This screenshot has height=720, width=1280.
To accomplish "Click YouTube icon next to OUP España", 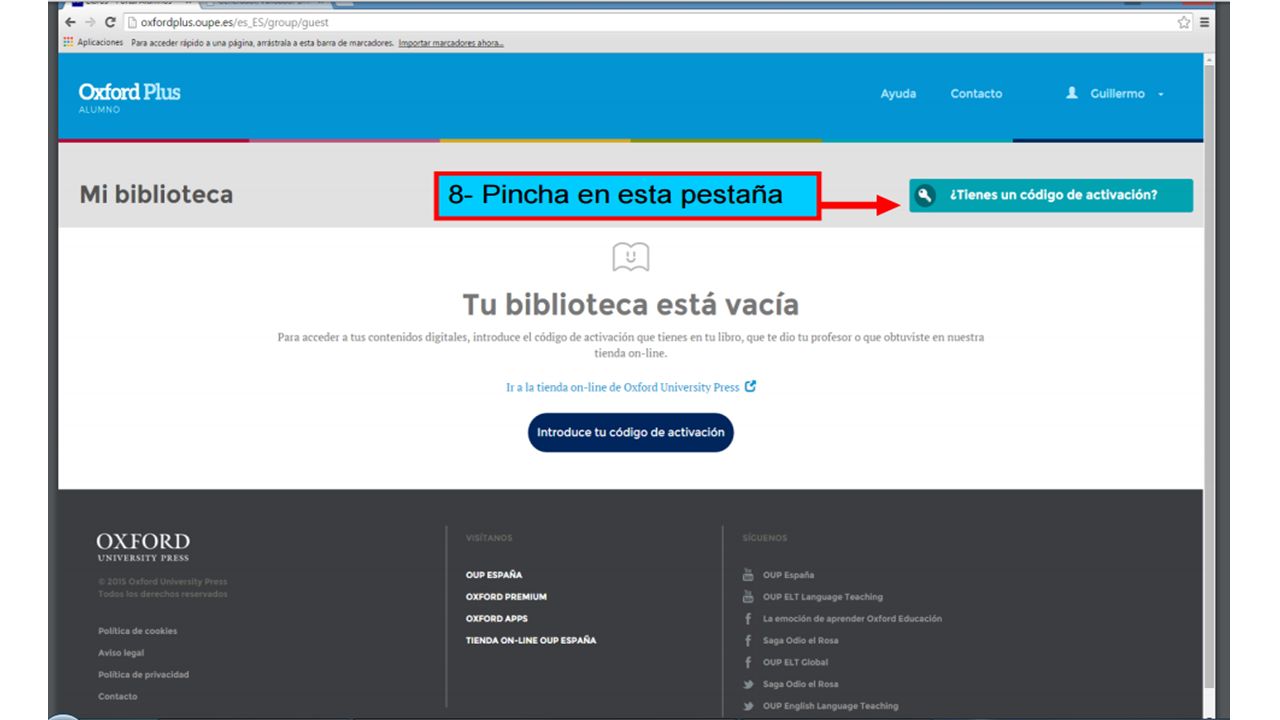I will tap(748, 575).
